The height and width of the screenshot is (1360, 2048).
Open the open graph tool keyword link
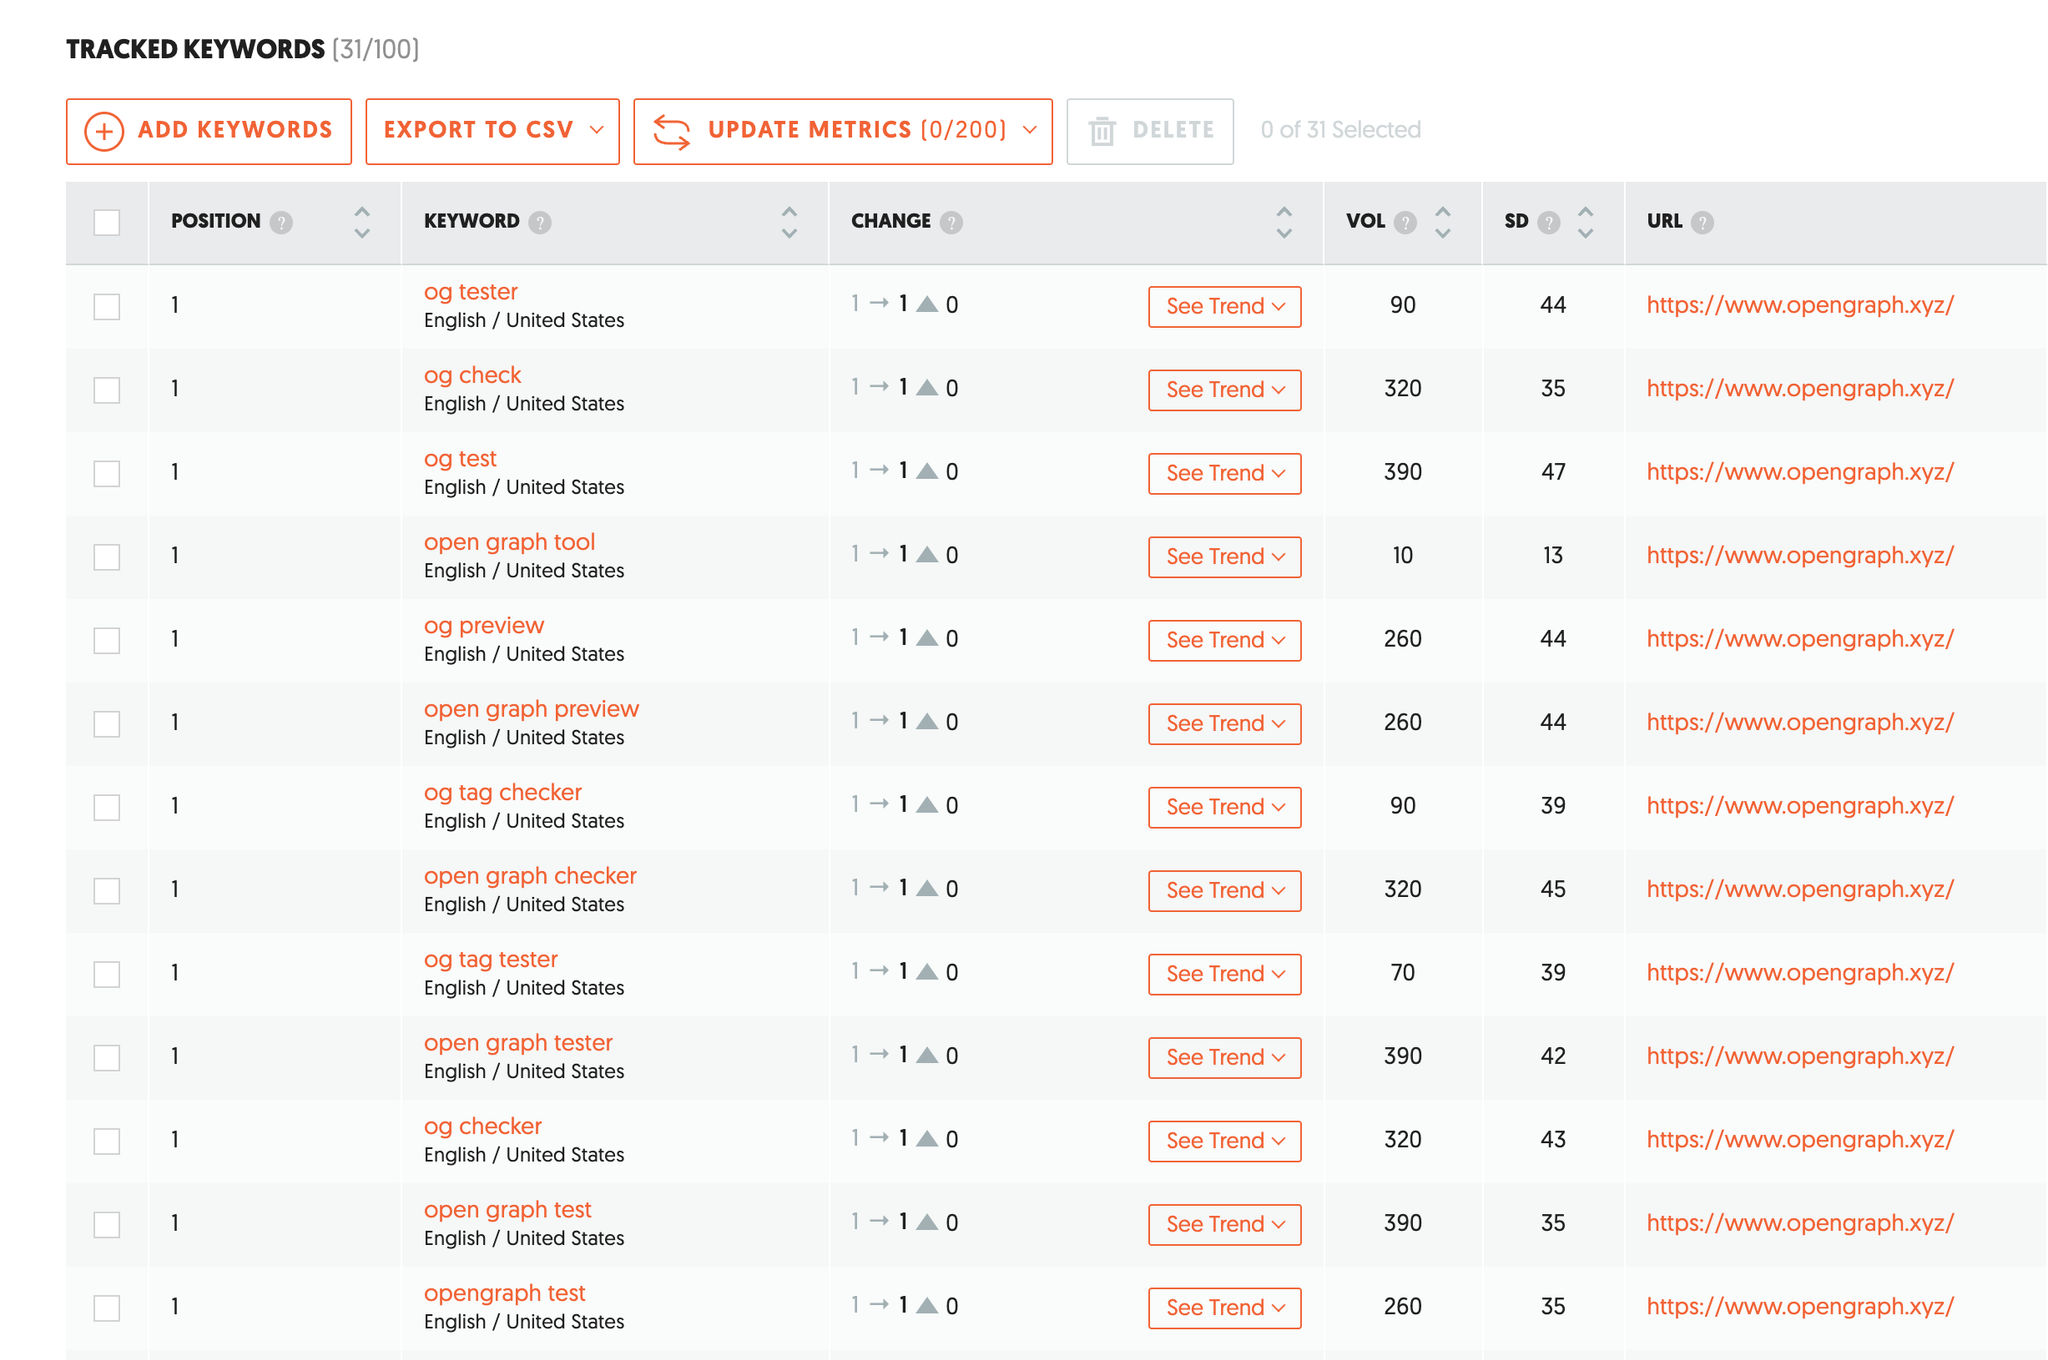point(510,542)
